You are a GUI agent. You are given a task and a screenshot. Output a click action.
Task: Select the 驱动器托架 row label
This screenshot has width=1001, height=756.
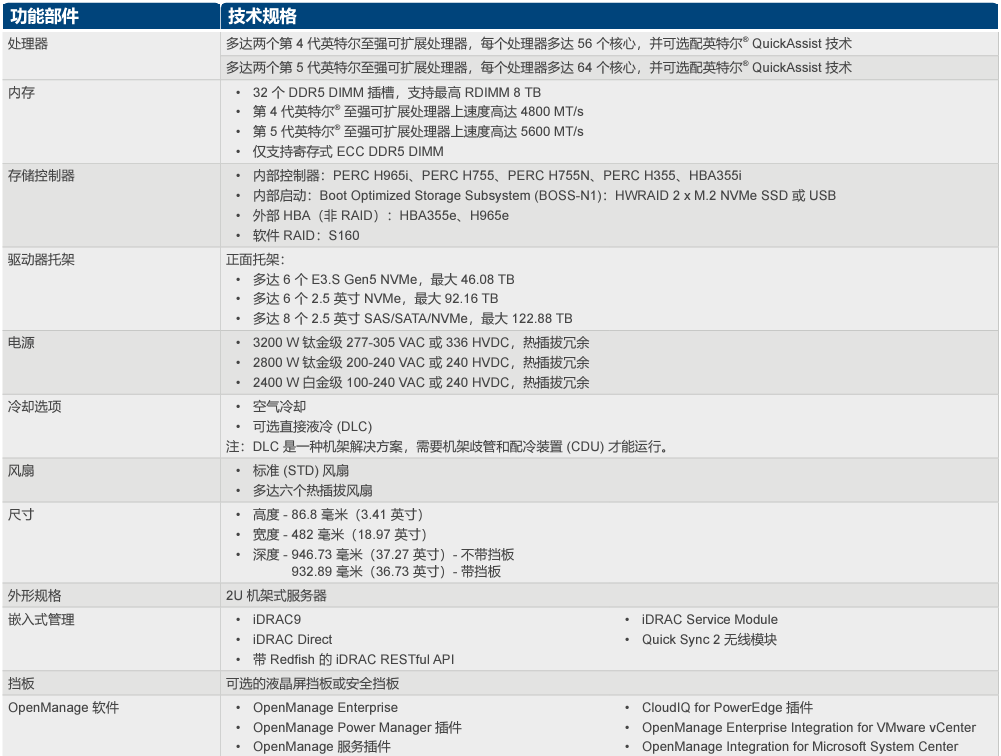pos(41,260)
